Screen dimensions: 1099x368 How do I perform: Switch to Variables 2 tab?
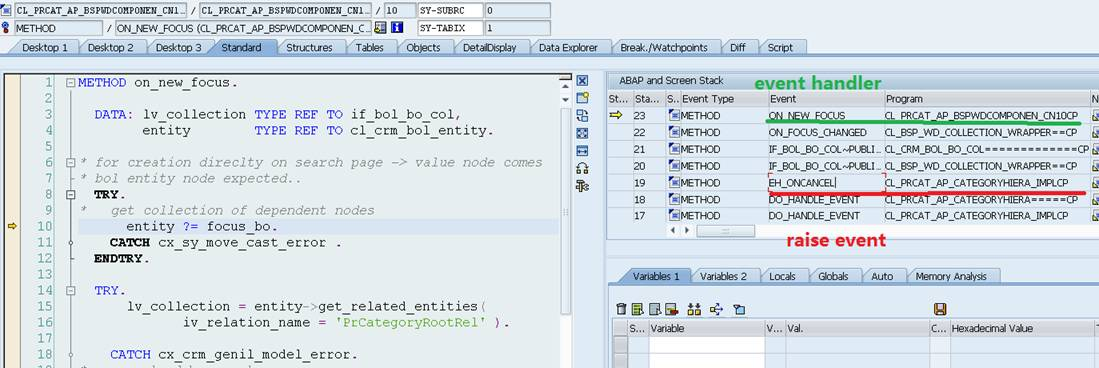pos(723,276)
